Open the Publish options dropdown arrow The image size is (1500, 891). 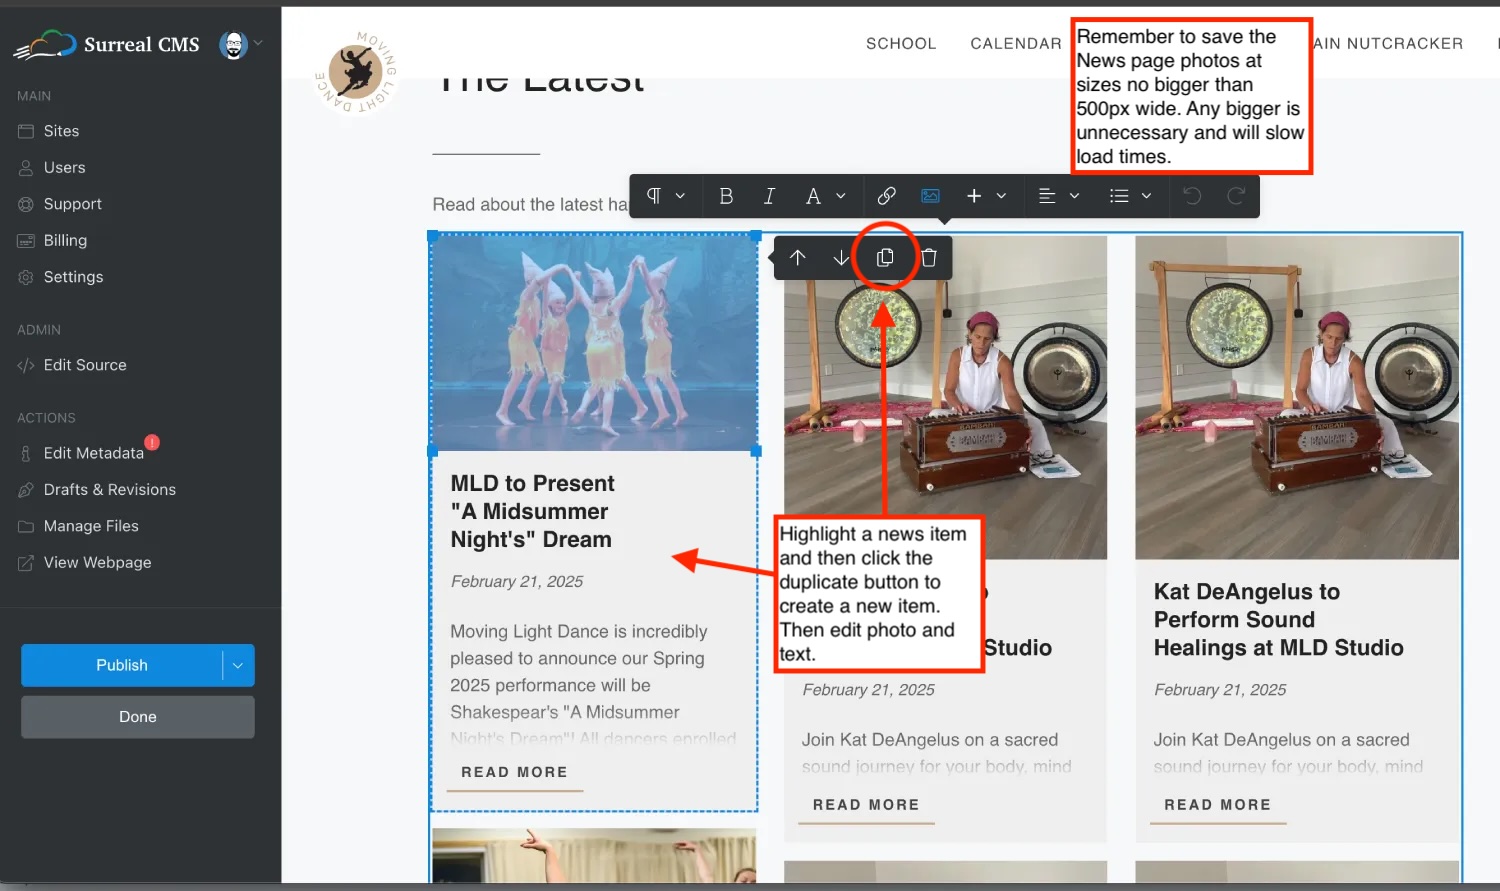(x=238, y=665)
